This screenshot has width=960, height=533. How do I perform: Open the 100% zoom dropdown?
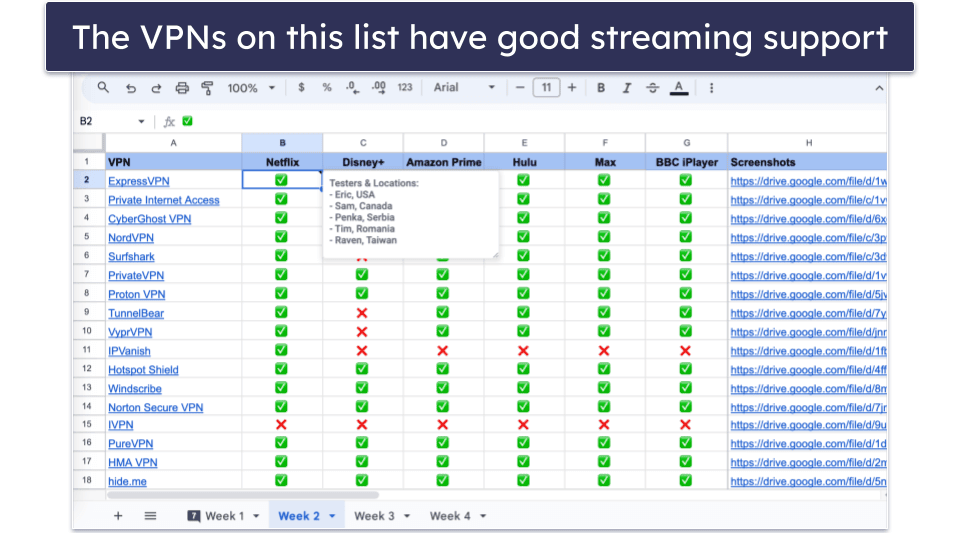coord(251,88)
